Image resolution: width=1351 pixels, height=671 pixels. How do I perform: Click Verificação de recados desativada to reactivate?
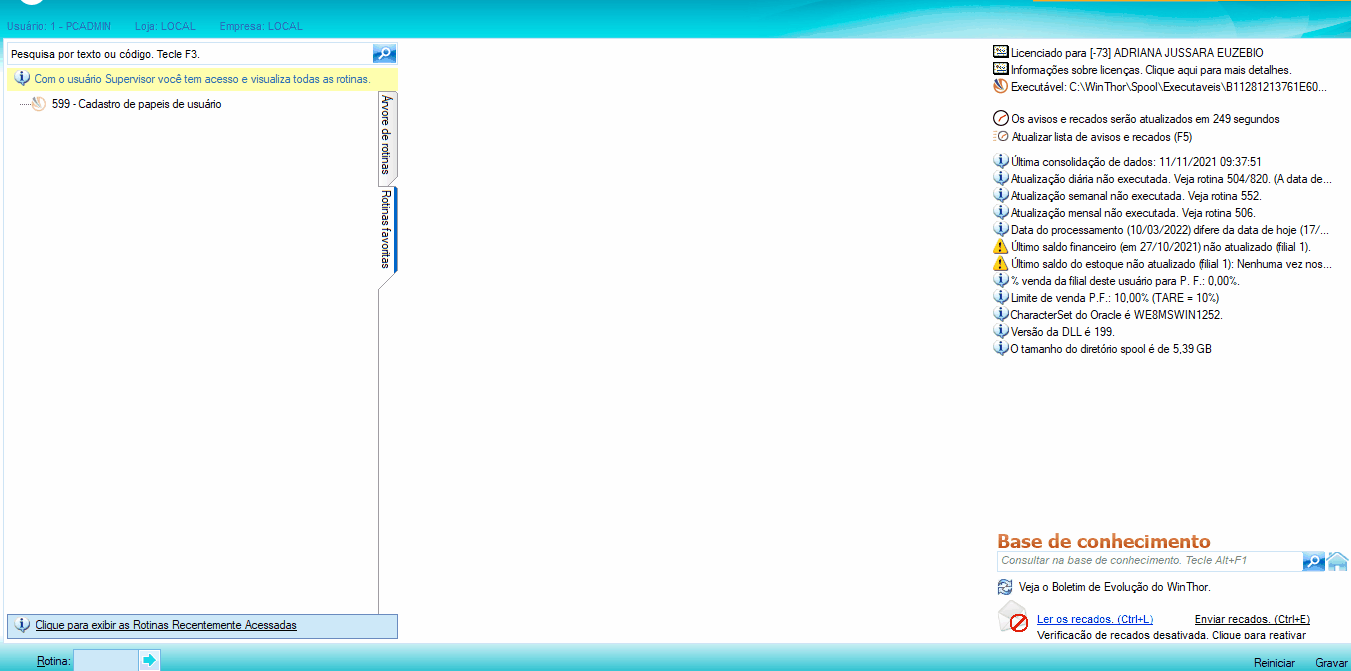[1171, 635]
